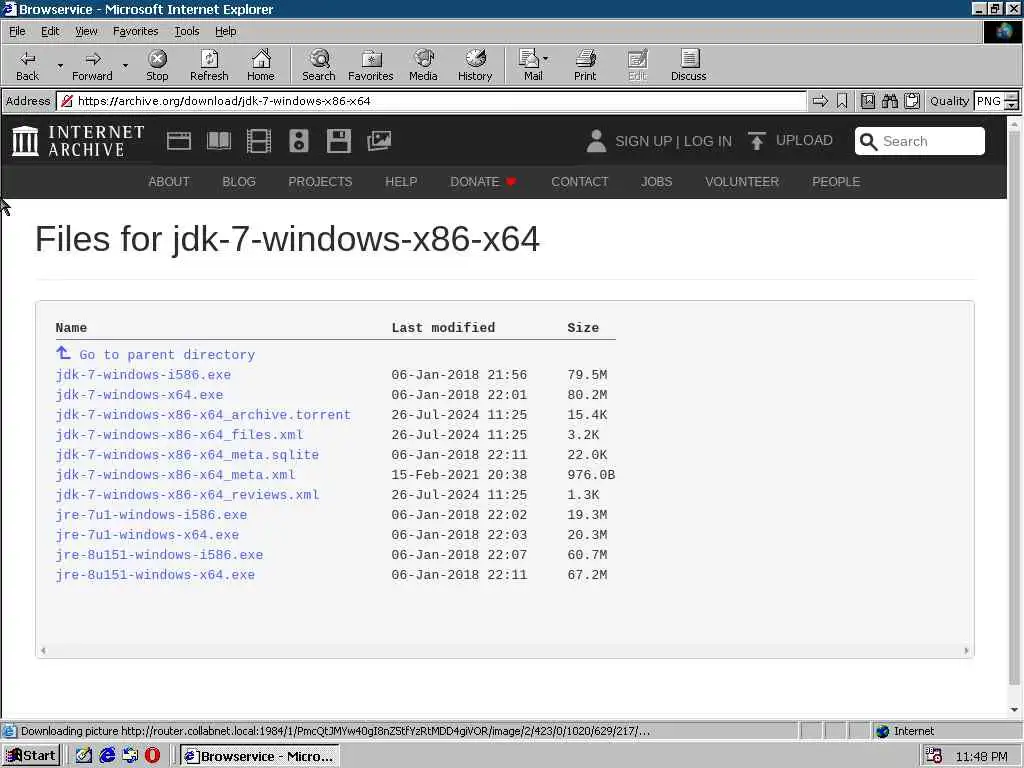Open jdk-7-windows-x86-x64_files.xml
The width and height of the screenshot is (1024, 768).
click(x=180, y=435)
